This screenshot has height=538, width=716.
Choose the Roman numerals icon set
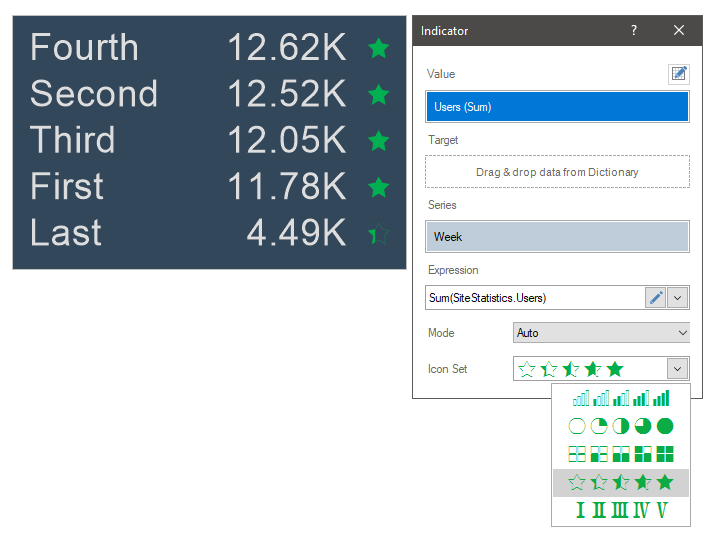click(621, 511)
